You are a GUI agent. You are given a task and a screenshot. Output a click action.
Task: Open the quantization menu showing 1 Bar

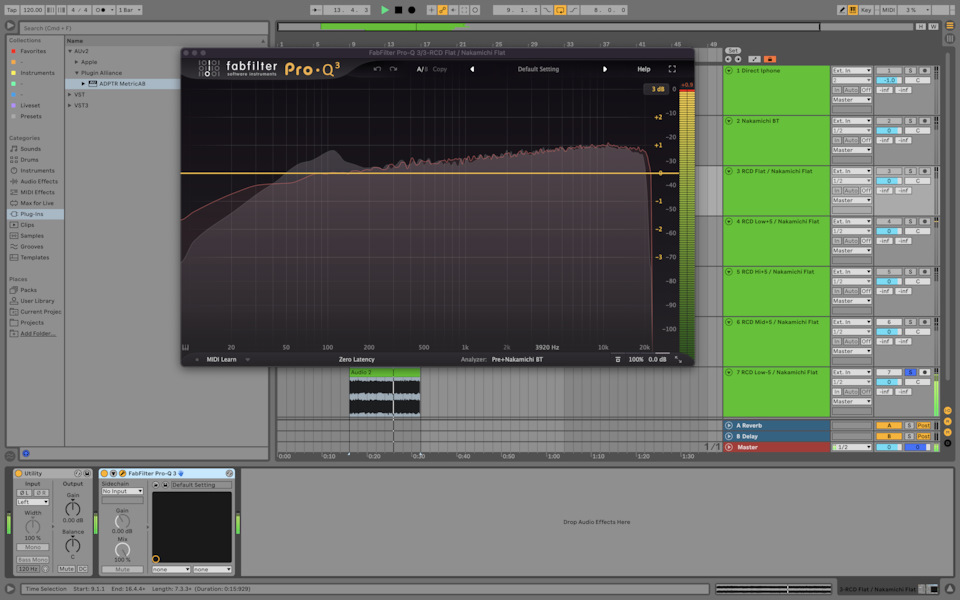(129, 10)
